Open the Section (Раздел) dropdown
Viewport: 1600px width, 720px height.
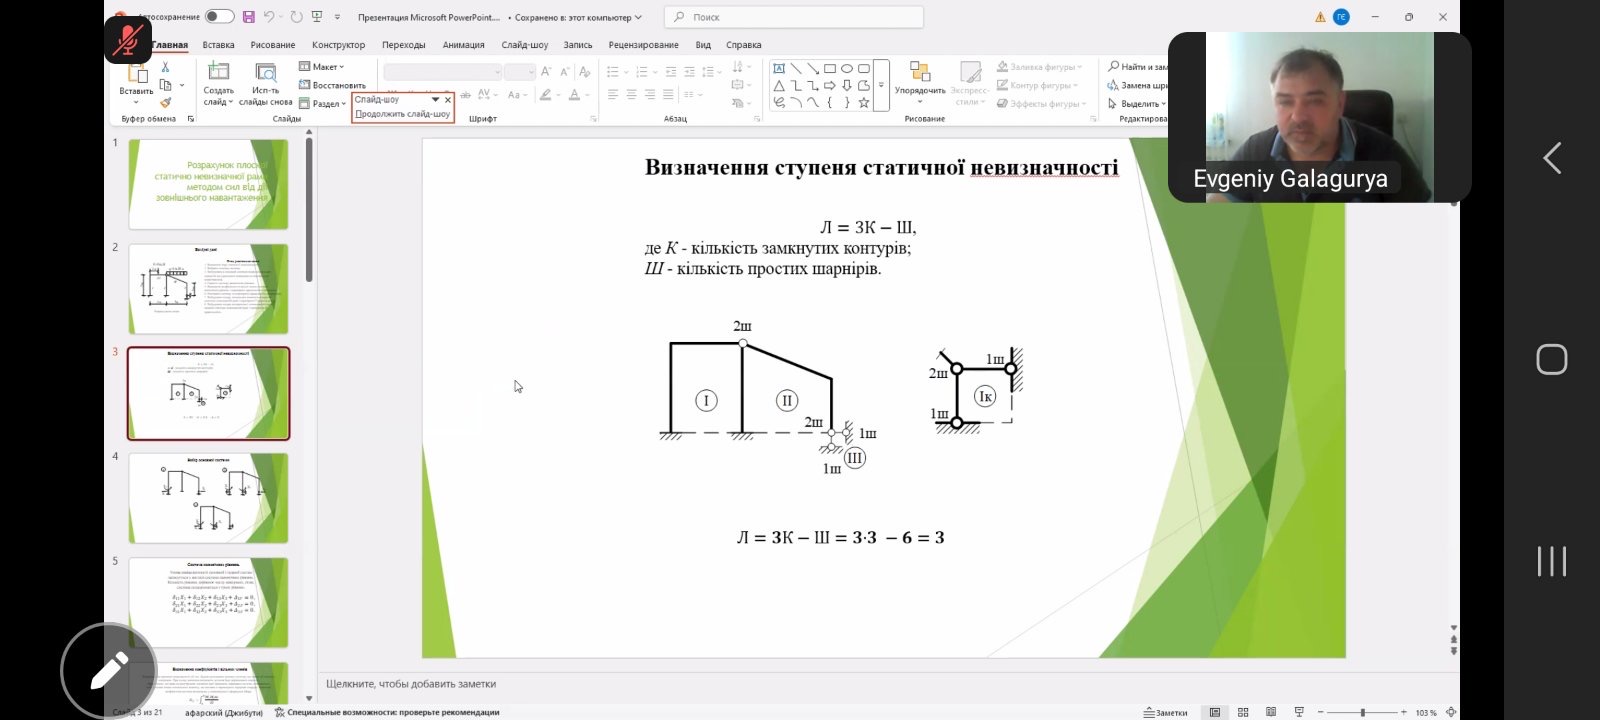[322, 103]
